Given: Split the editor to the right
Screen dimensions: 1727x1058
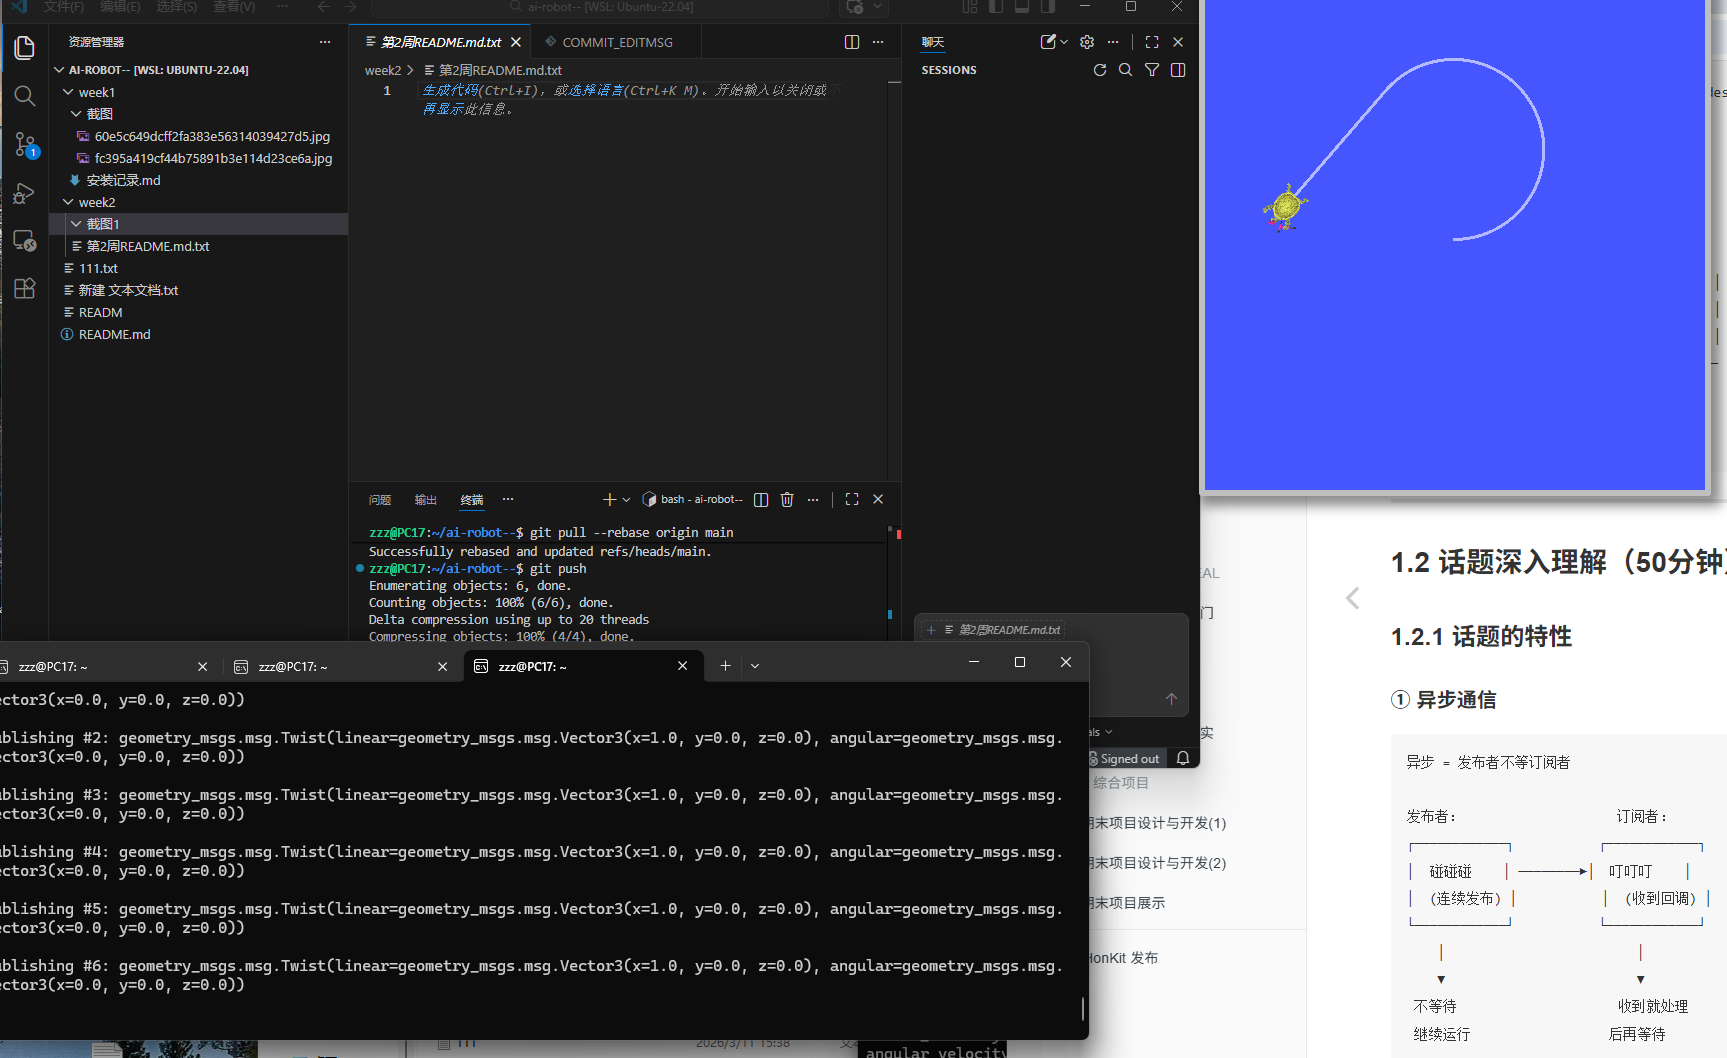Looking at the screenshot, I should 852,42.
